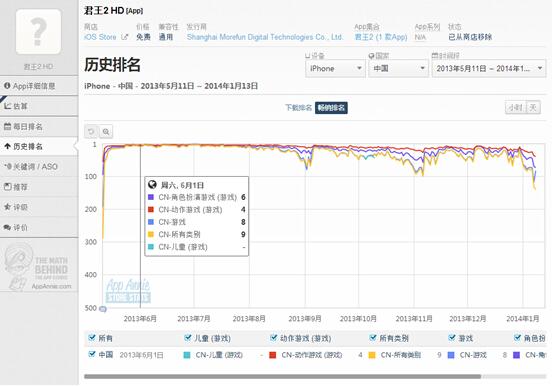Click the 已从商店移除 status text
The width and height of the screenshot is (552, 386).
[x=470, y=37]
